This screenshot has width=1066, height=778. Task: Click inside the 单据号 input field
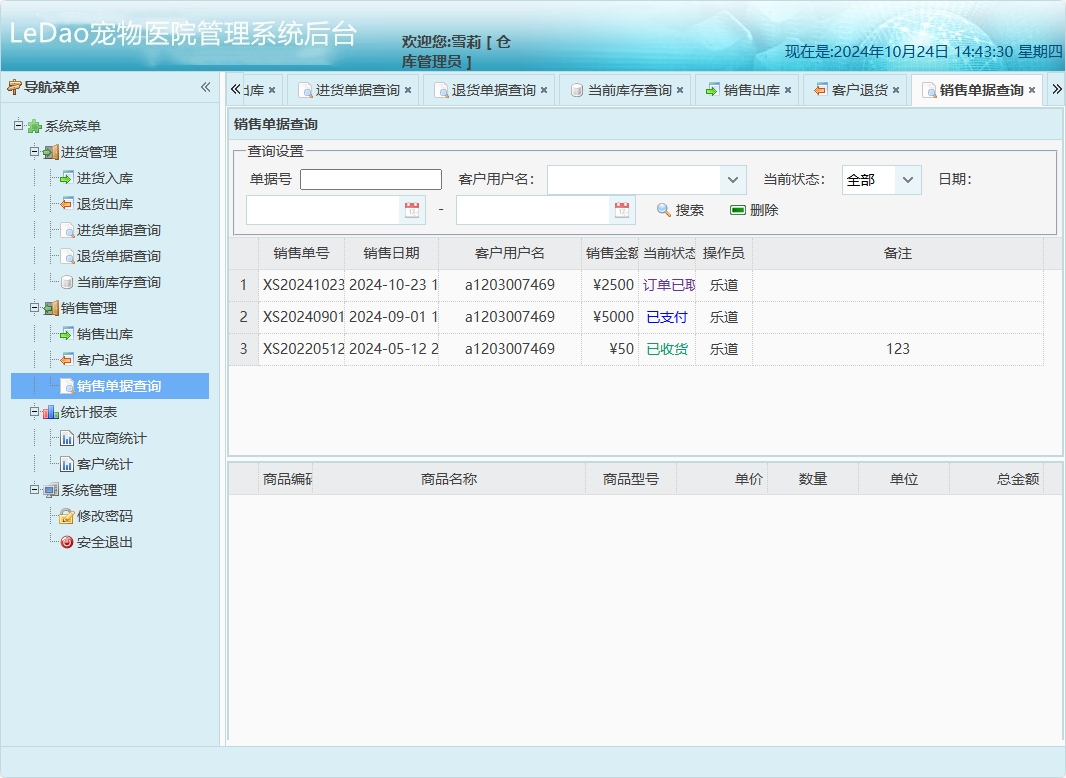tap(370, 178)
